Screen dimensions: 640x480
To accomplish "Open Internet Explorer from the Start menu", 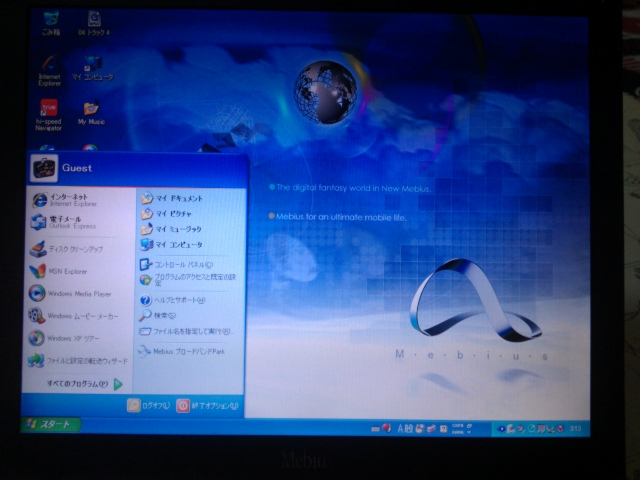I will [x=65, y=200].
